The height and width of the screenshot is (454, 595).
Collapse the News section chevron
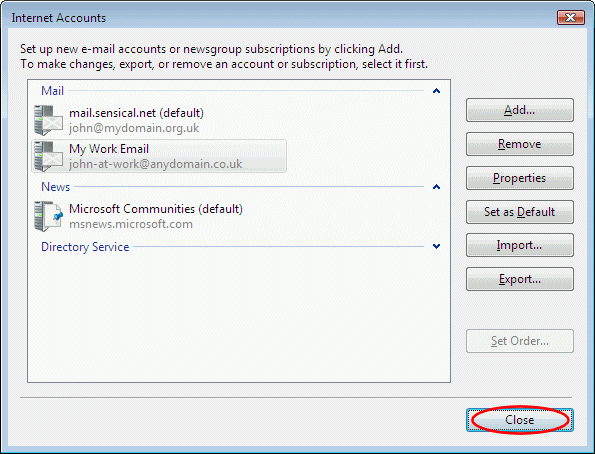pyautogui.click(x=436, y=187)
